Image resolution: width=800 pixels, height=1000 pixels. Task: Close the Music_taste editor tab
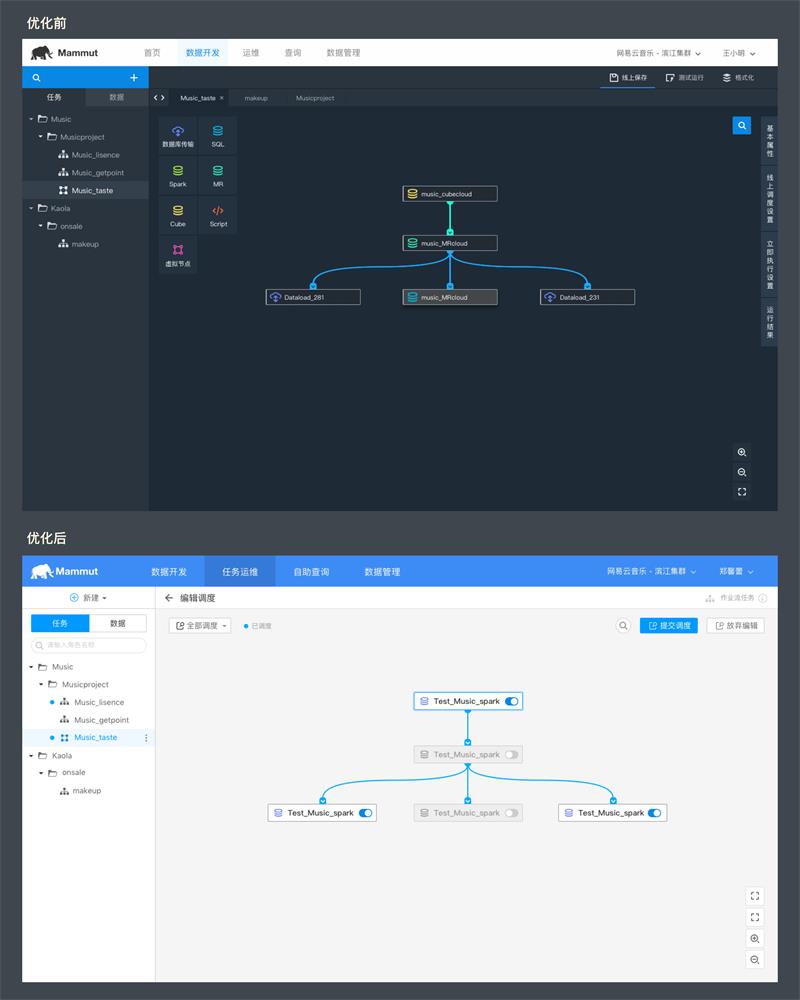[221, 98]
